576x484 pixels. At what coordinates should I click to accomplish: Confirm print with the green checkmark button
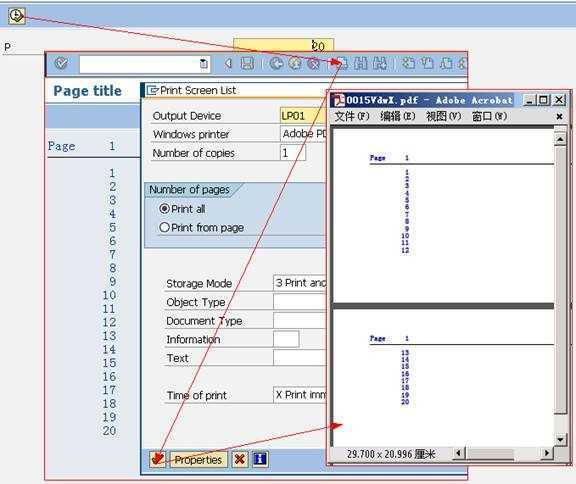pos(158,459)
